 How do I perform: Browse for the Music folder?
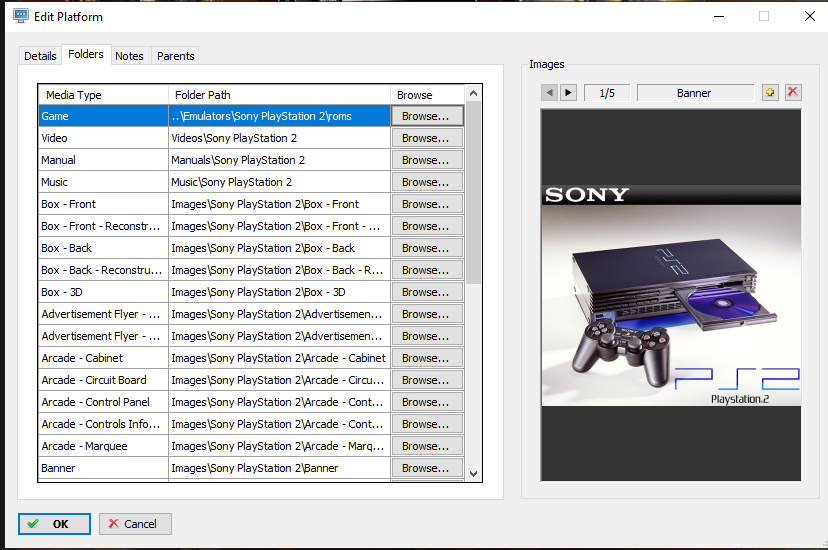point(427,182)
